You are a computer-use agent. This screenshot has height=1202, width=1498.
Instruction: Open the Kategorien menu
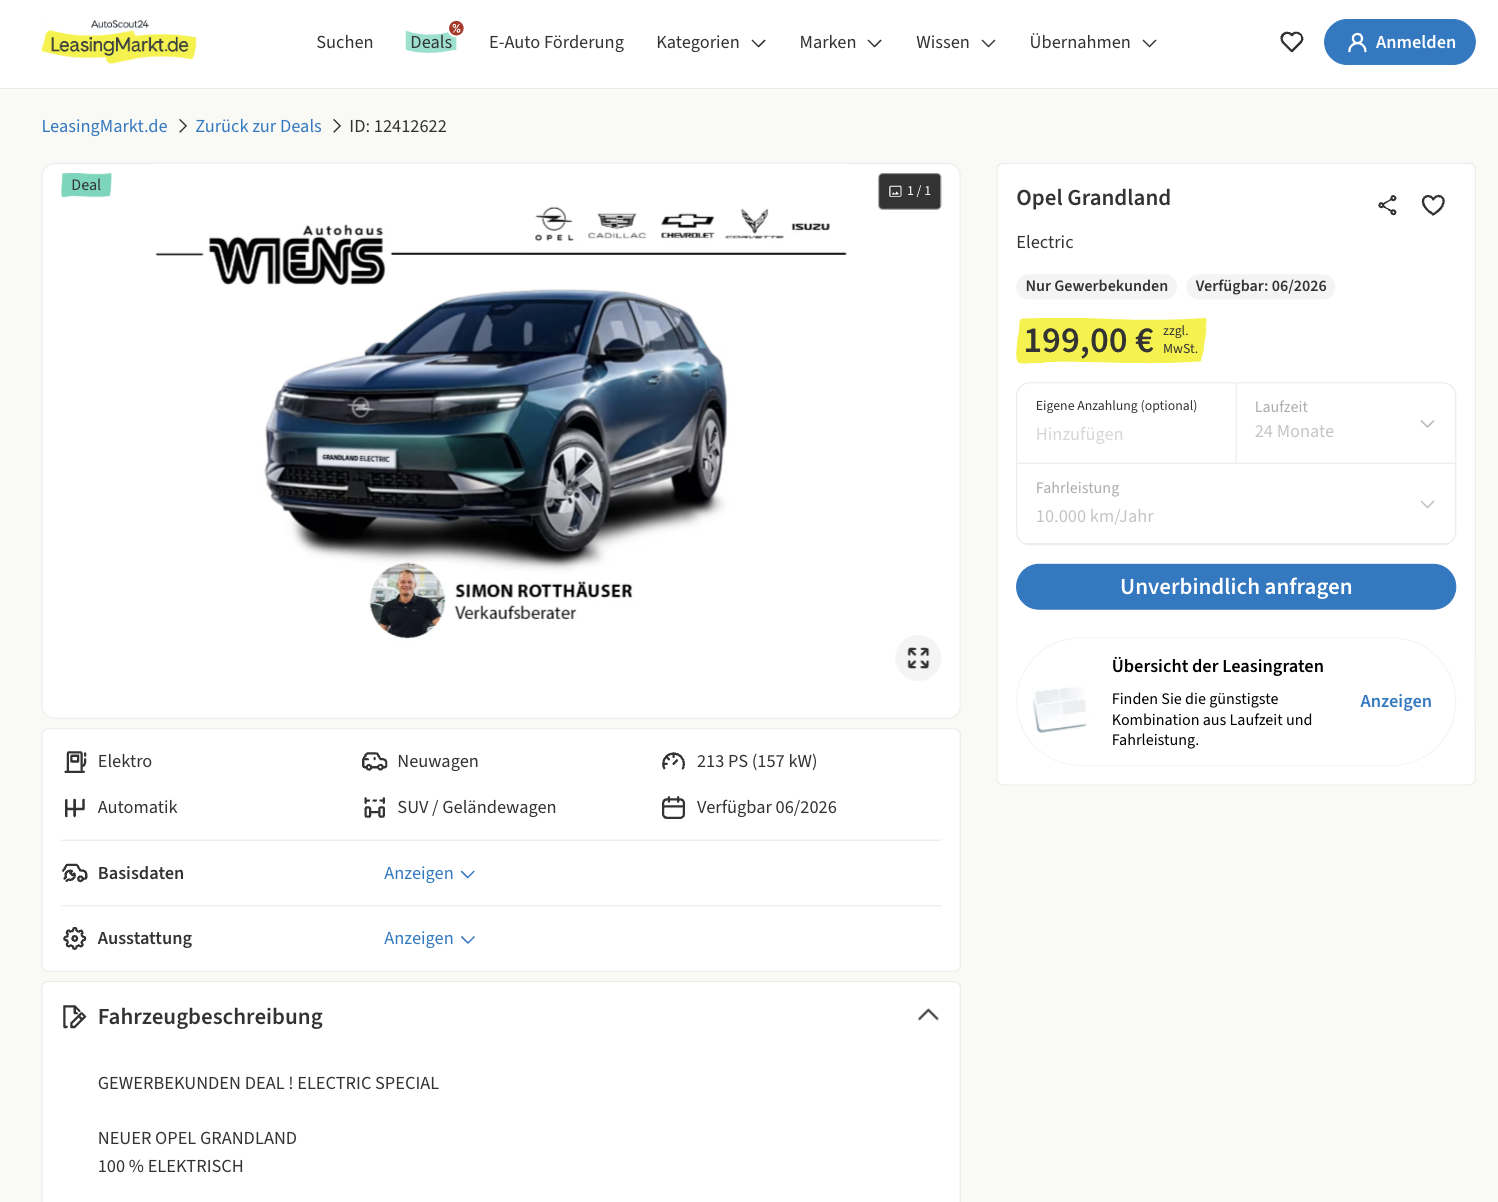(710, 42)
